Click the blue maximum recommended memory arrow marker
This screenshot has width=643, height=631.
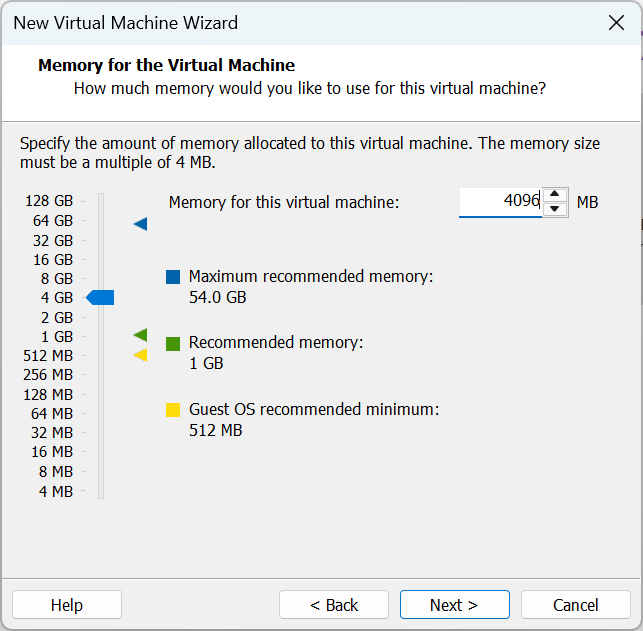point(141,224)
